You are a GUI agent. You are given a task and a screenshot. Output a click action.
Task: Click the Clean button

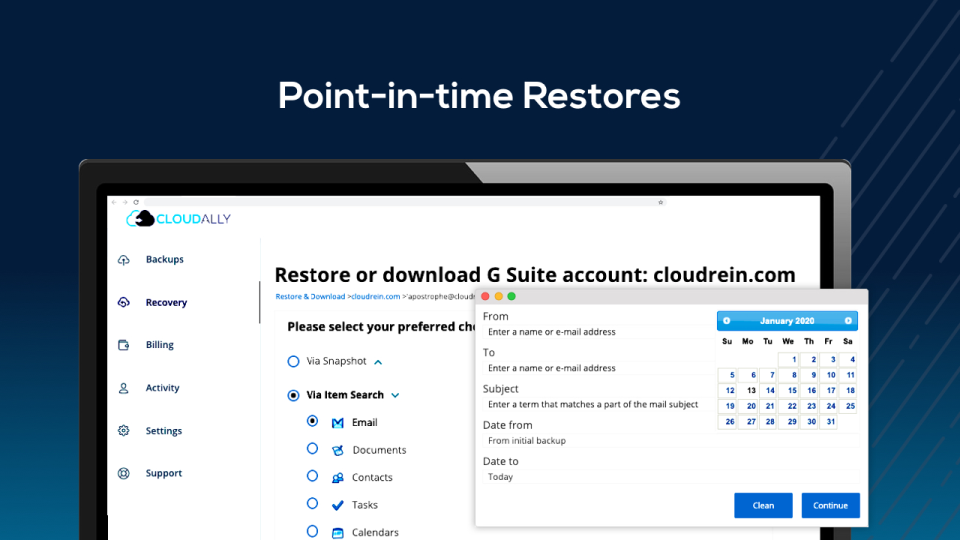763,506
